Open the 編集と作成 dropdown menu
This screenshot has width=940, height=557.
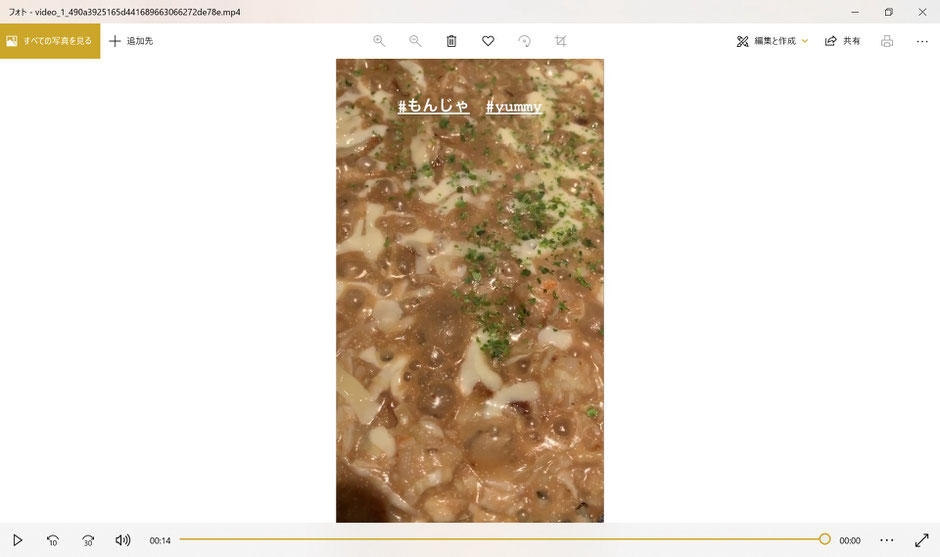[x=772, y=41]
